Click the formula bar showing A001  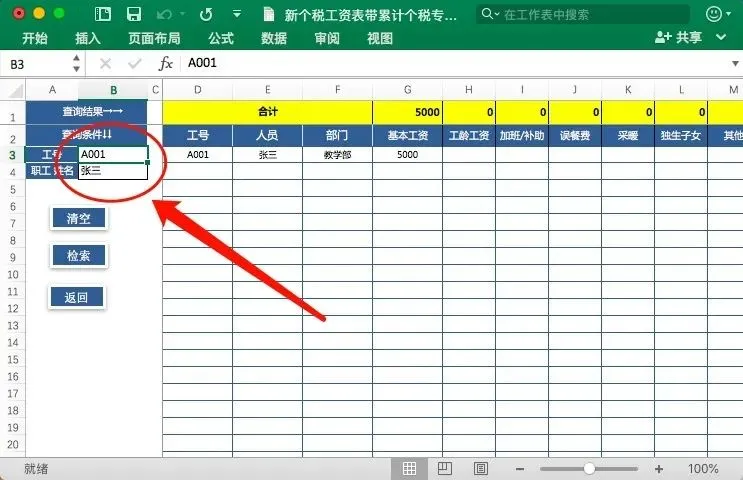pos(455,63)
